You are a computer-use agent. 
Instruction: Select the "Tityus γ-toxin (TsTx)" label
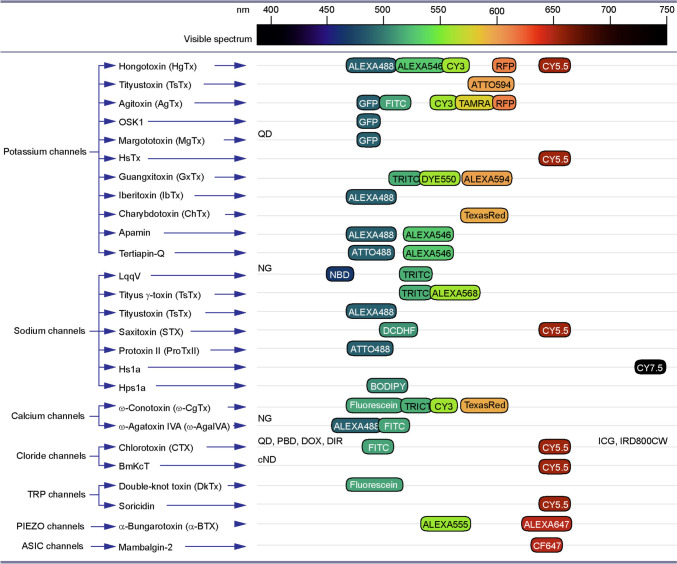pyautogui.click(x=160, y=295)
